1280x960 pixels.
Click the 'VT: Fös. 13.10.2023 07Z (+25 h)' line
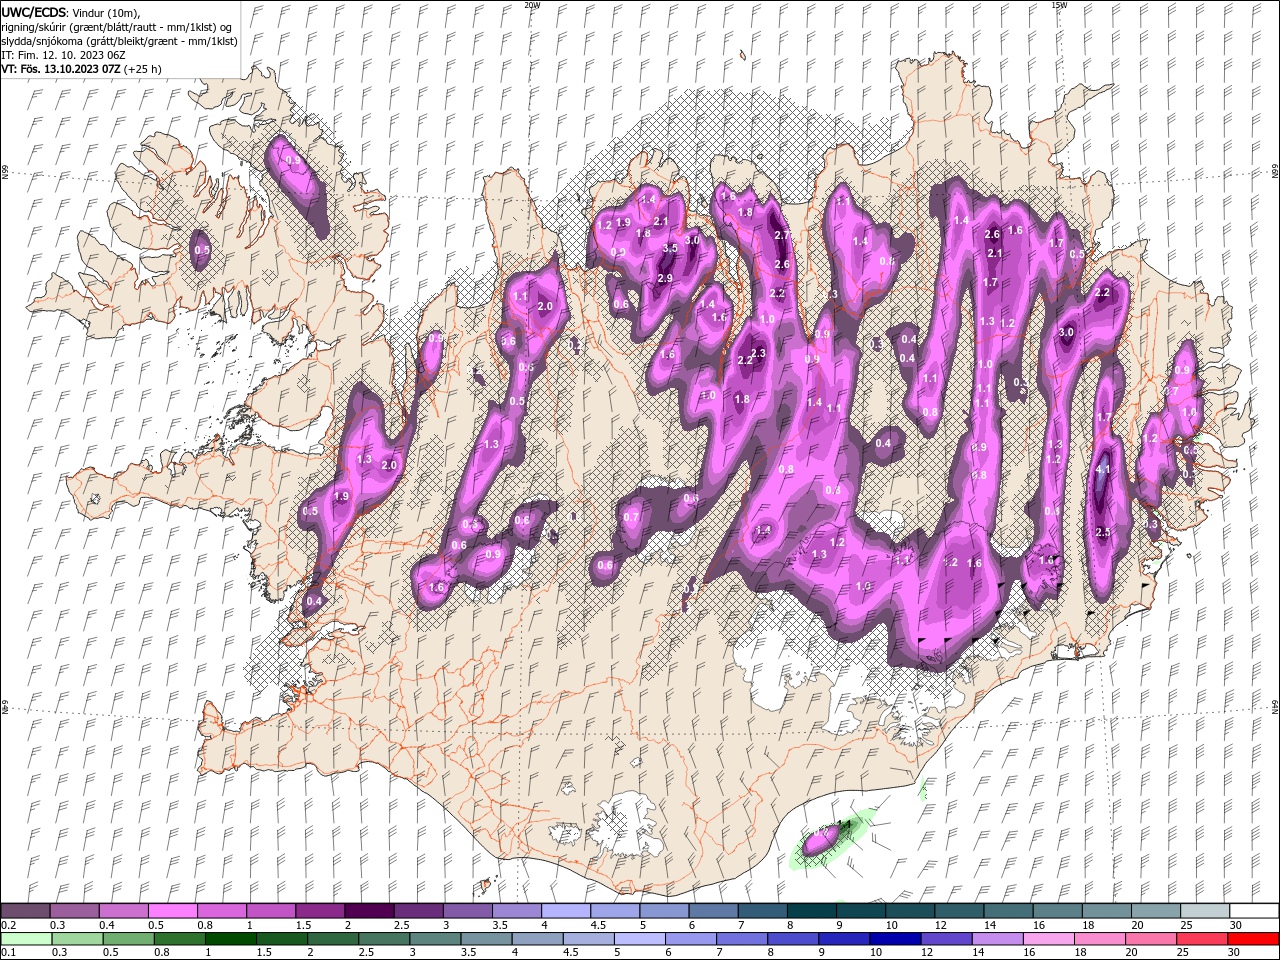click(x=81, y=69)
